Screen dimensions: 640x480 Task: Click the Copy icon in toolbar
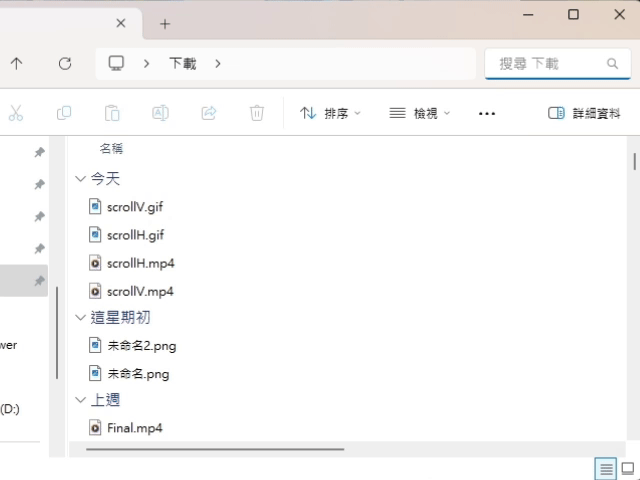64,113
